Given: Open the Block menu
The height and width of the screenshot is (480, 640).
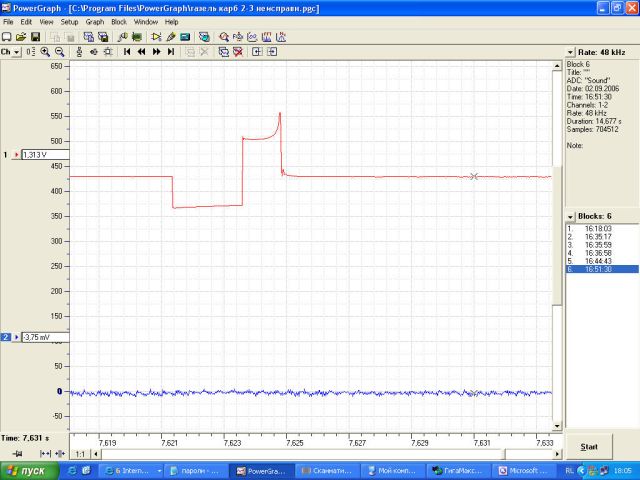Looking at the screenshot, I should coord(119,22).
